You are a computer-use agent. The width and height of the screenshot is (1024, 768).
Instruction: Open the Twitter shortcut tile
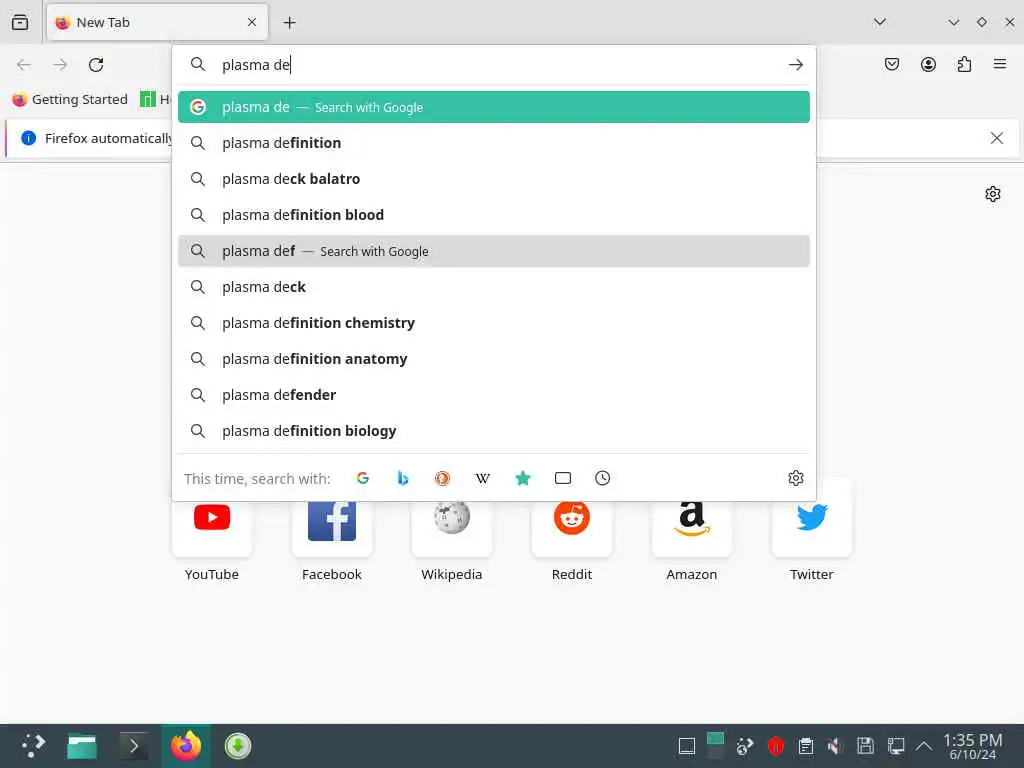[812, 530]
